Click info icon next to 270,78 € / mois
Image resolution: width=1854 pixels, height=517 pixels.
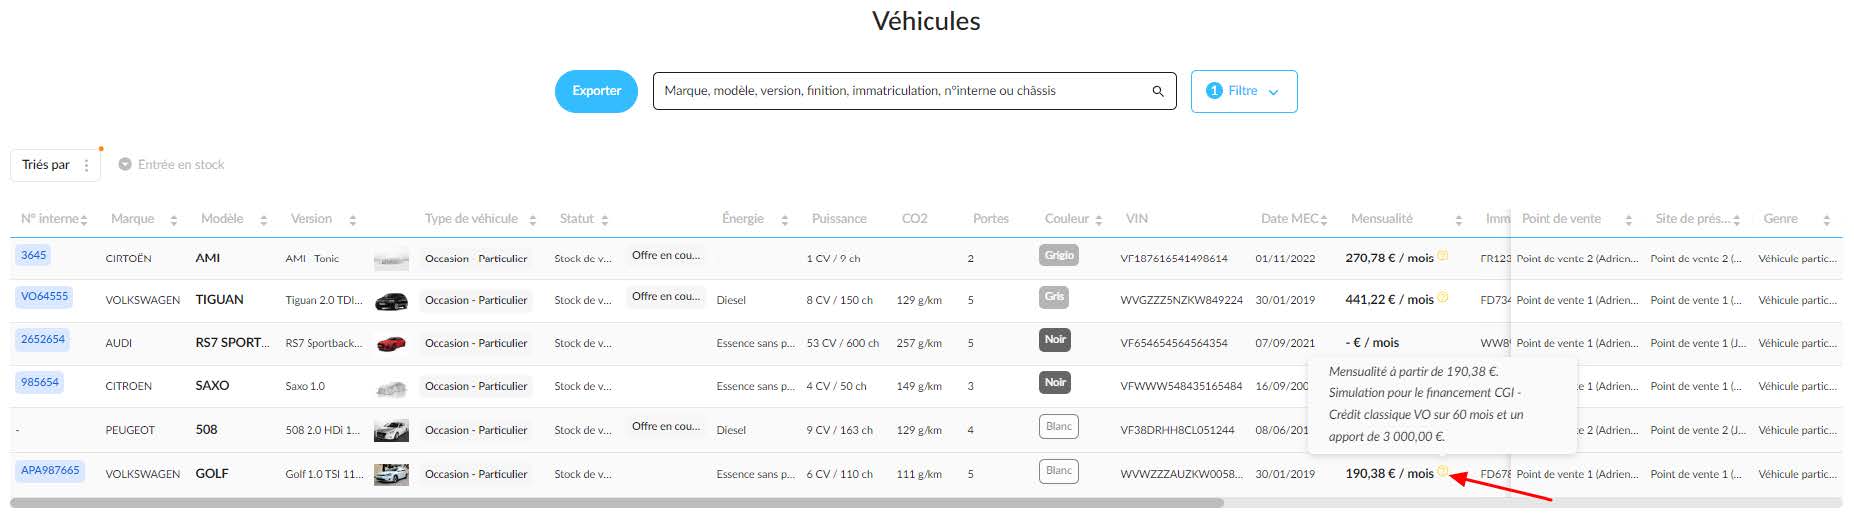(1442, 256)
